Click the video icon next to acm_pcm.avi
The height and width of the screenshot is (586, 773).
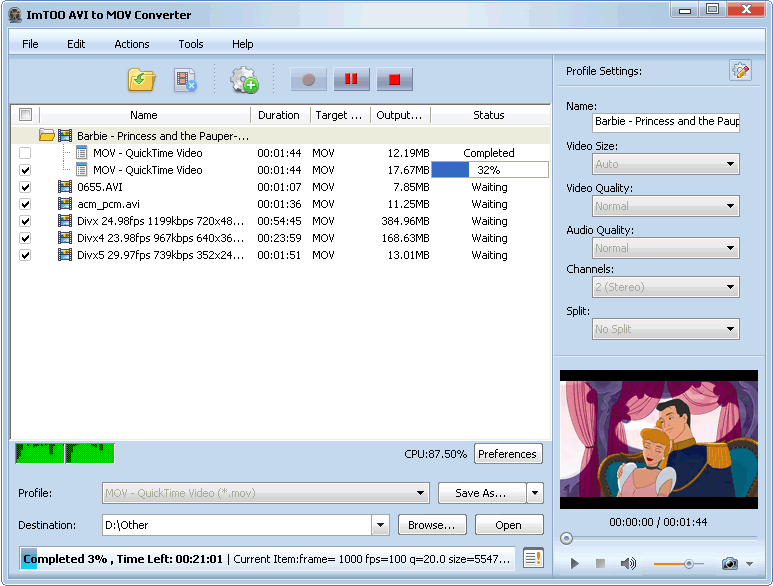click(x=65, y=204)
